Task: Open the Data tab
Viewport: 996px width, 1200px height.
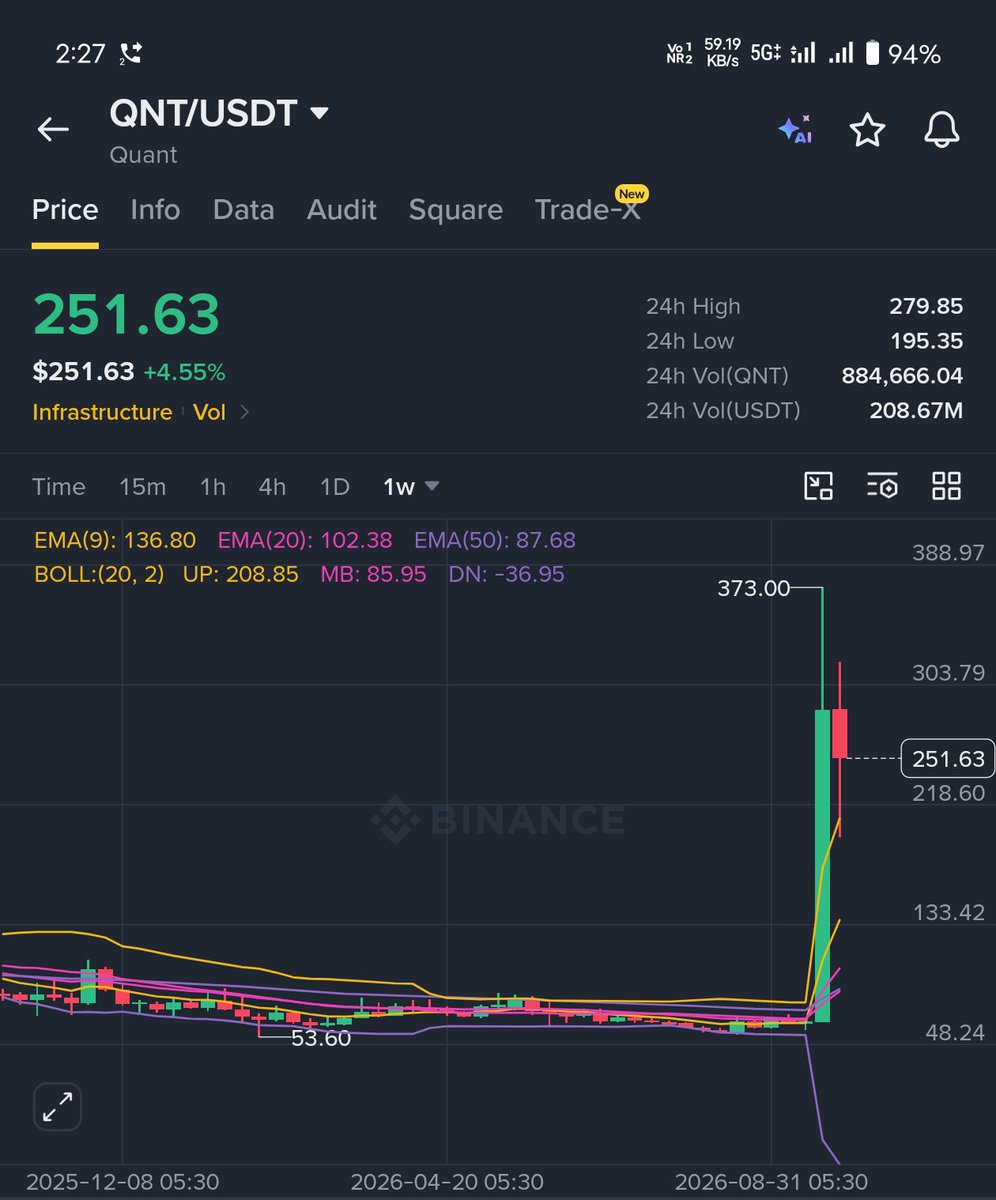Action: (243, 210)
